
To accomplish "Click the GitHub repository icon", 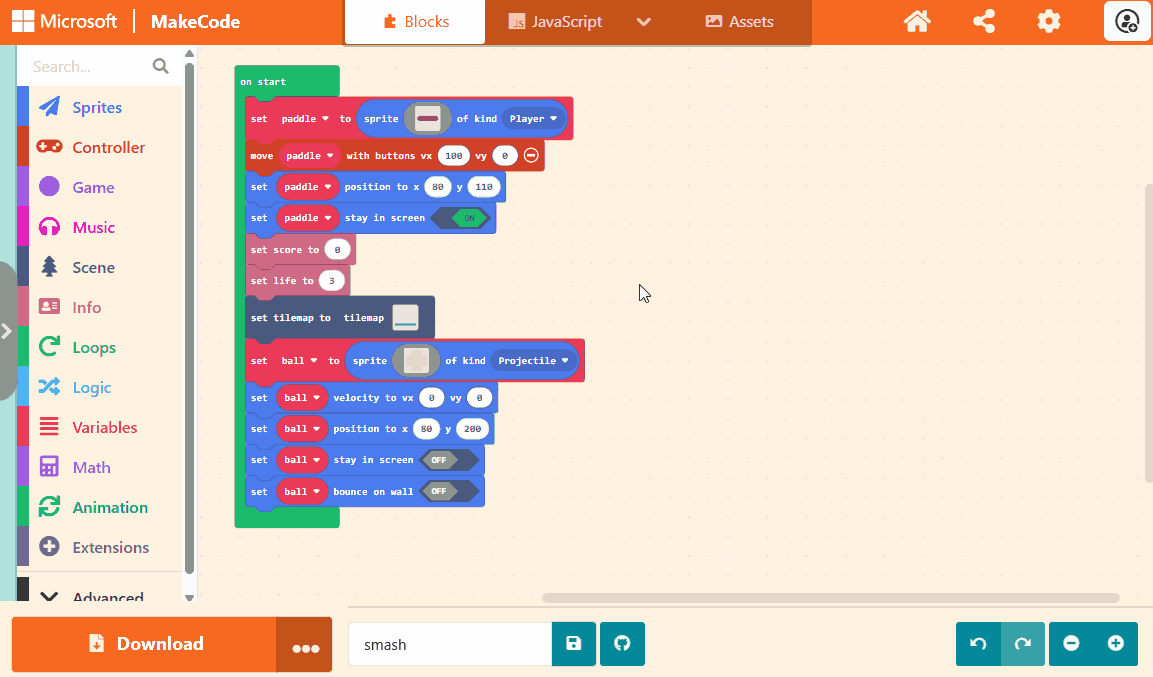I will click(x=622, y=644).
